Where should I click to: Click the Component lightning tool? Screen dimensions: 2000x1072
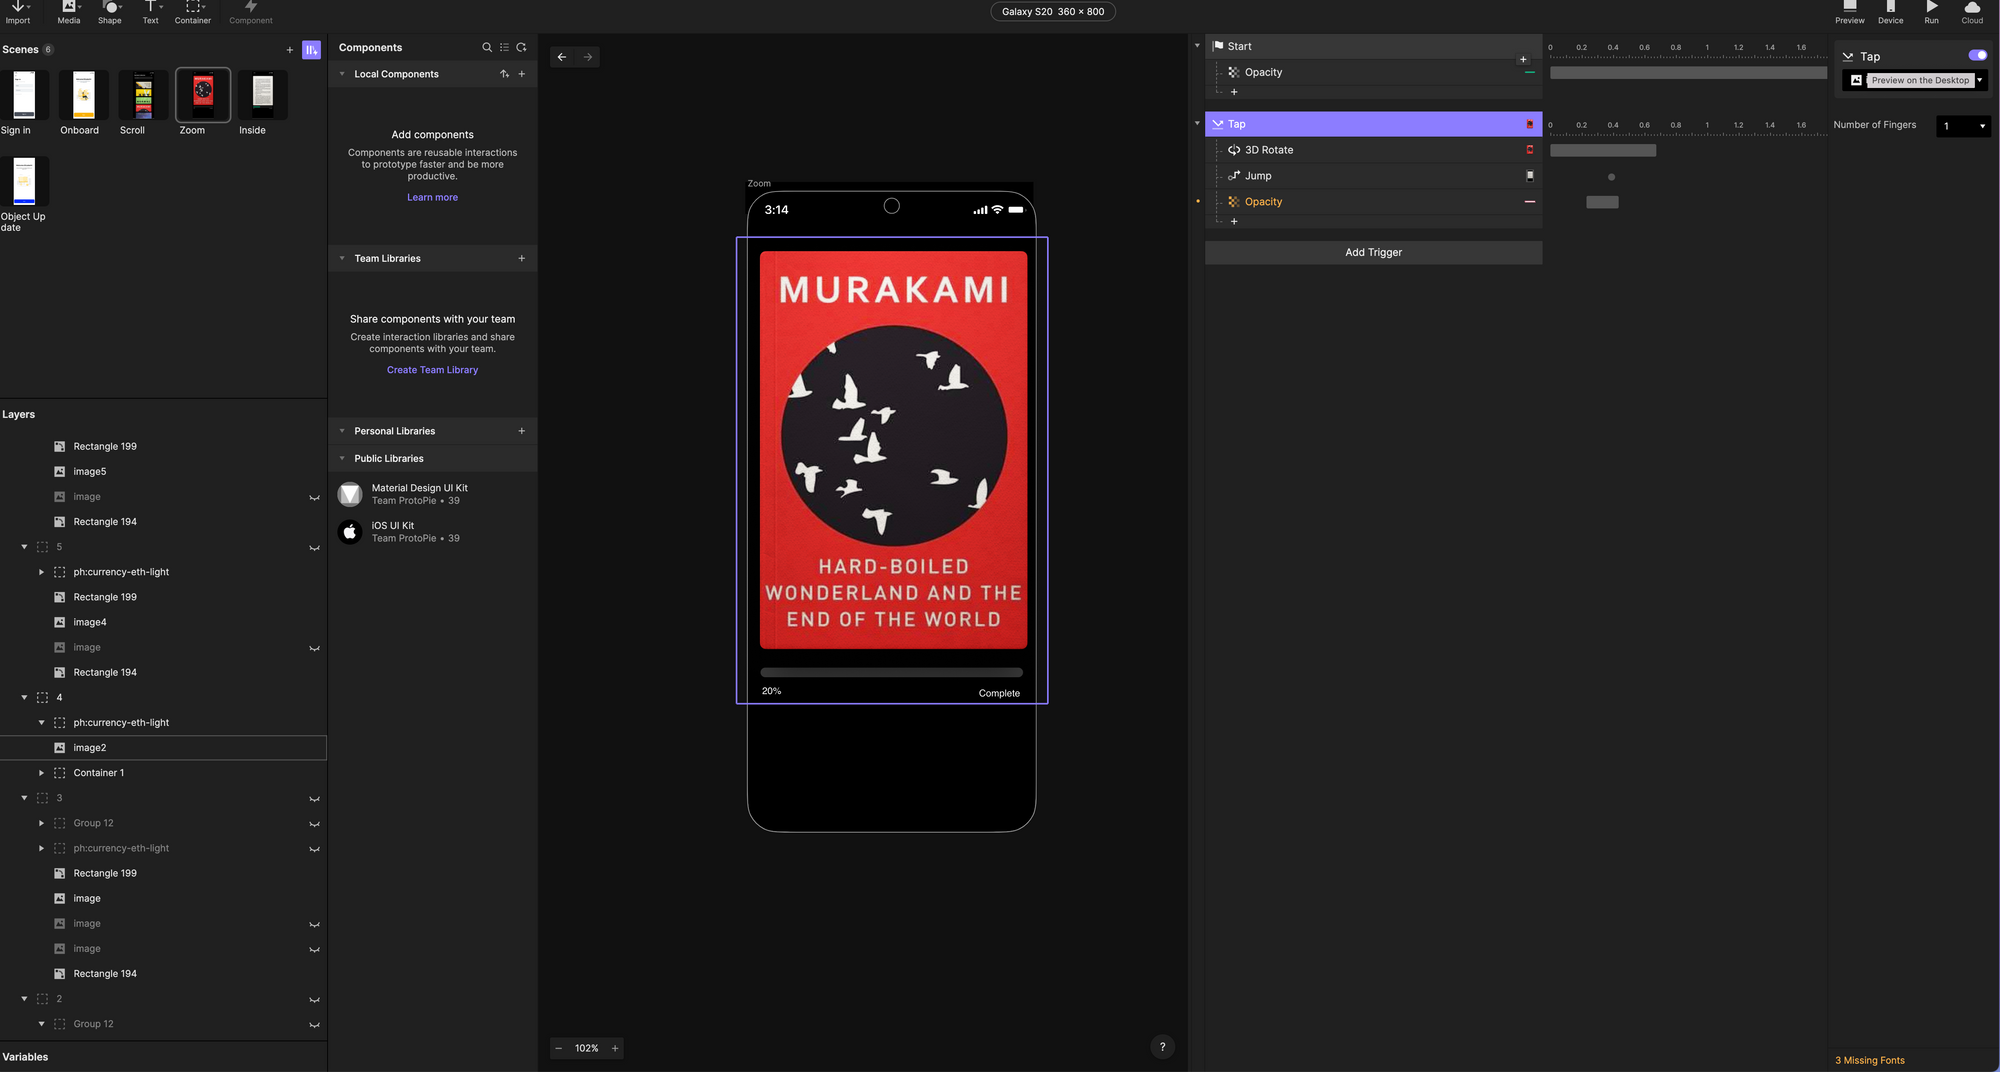[x=251, y=12]
